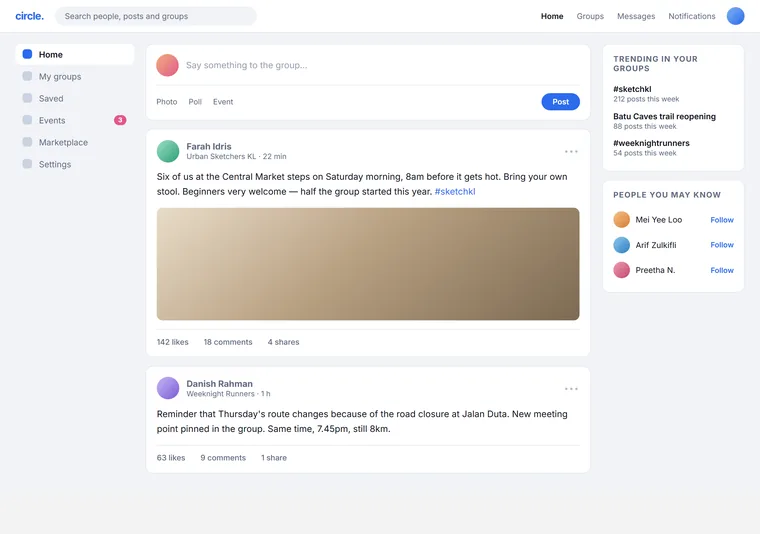Follow Arif Zulkifli
760x534 pixels.
(722, 245)
